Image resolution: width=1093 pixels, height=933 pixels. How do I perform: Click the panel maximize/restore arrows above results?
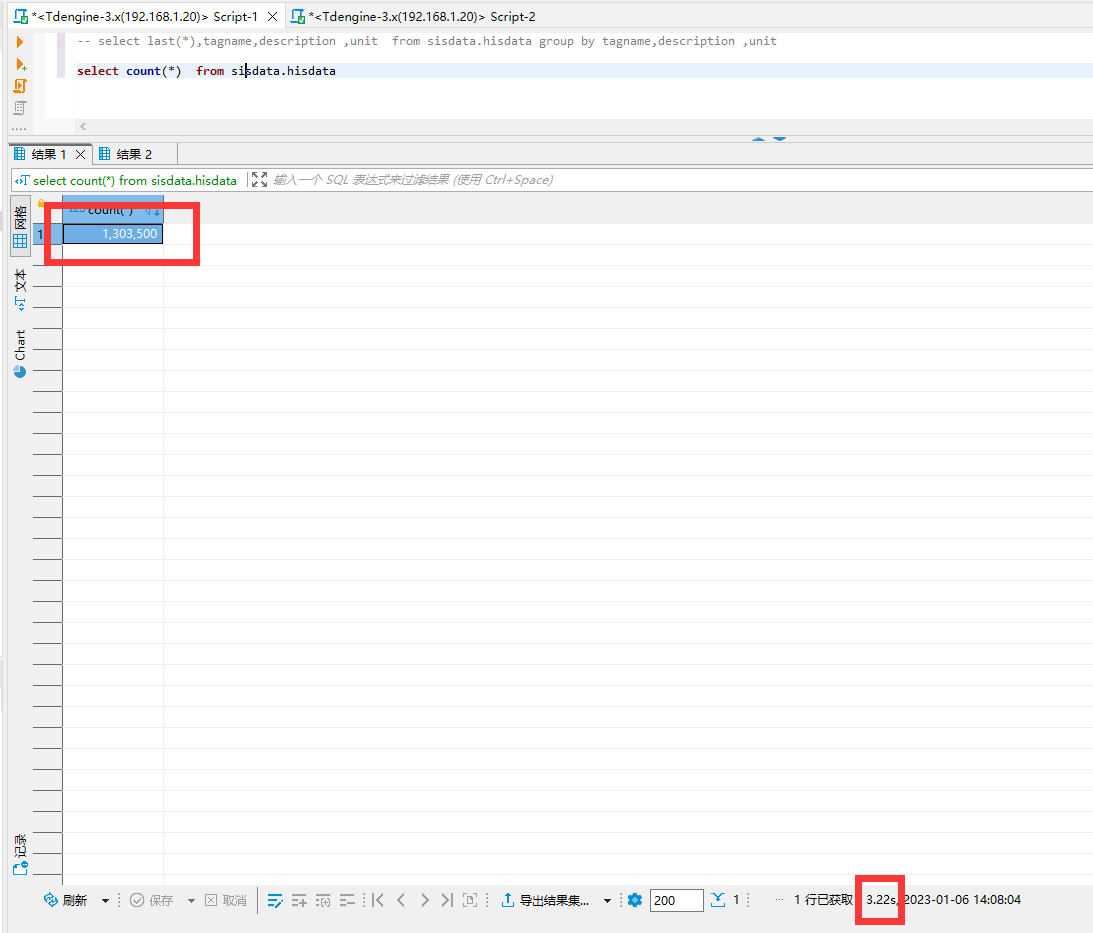[769, 139]
